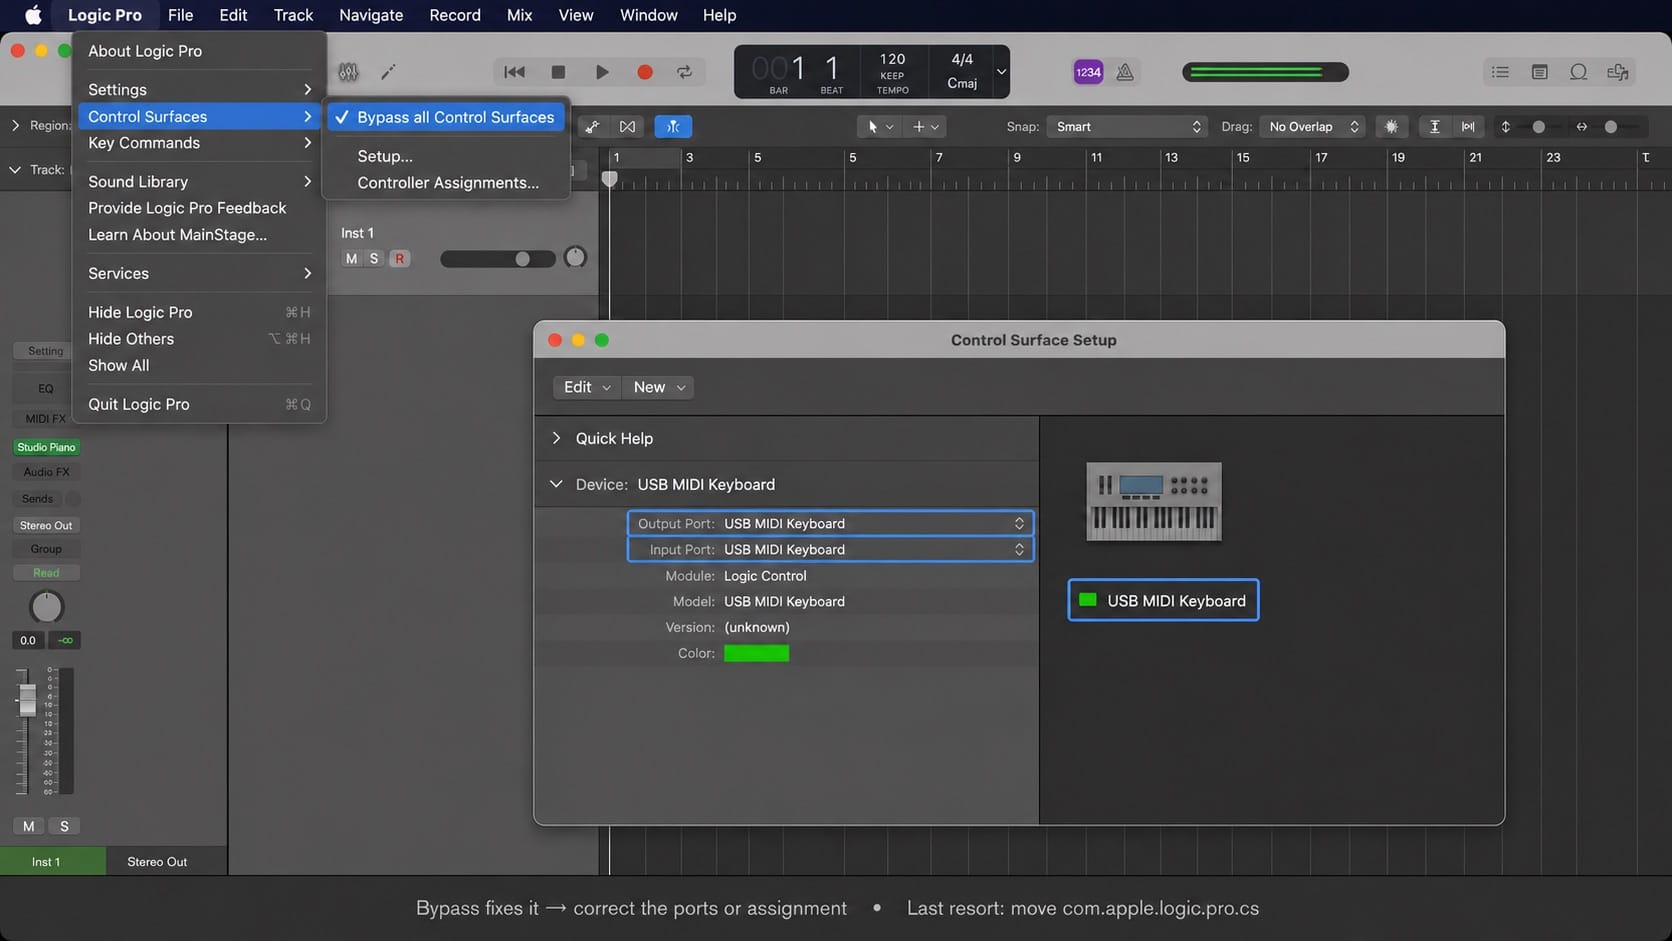1672x941 pixels.
Task: Open Command-click Tool menu with plus
Action: tap(925, 127)
